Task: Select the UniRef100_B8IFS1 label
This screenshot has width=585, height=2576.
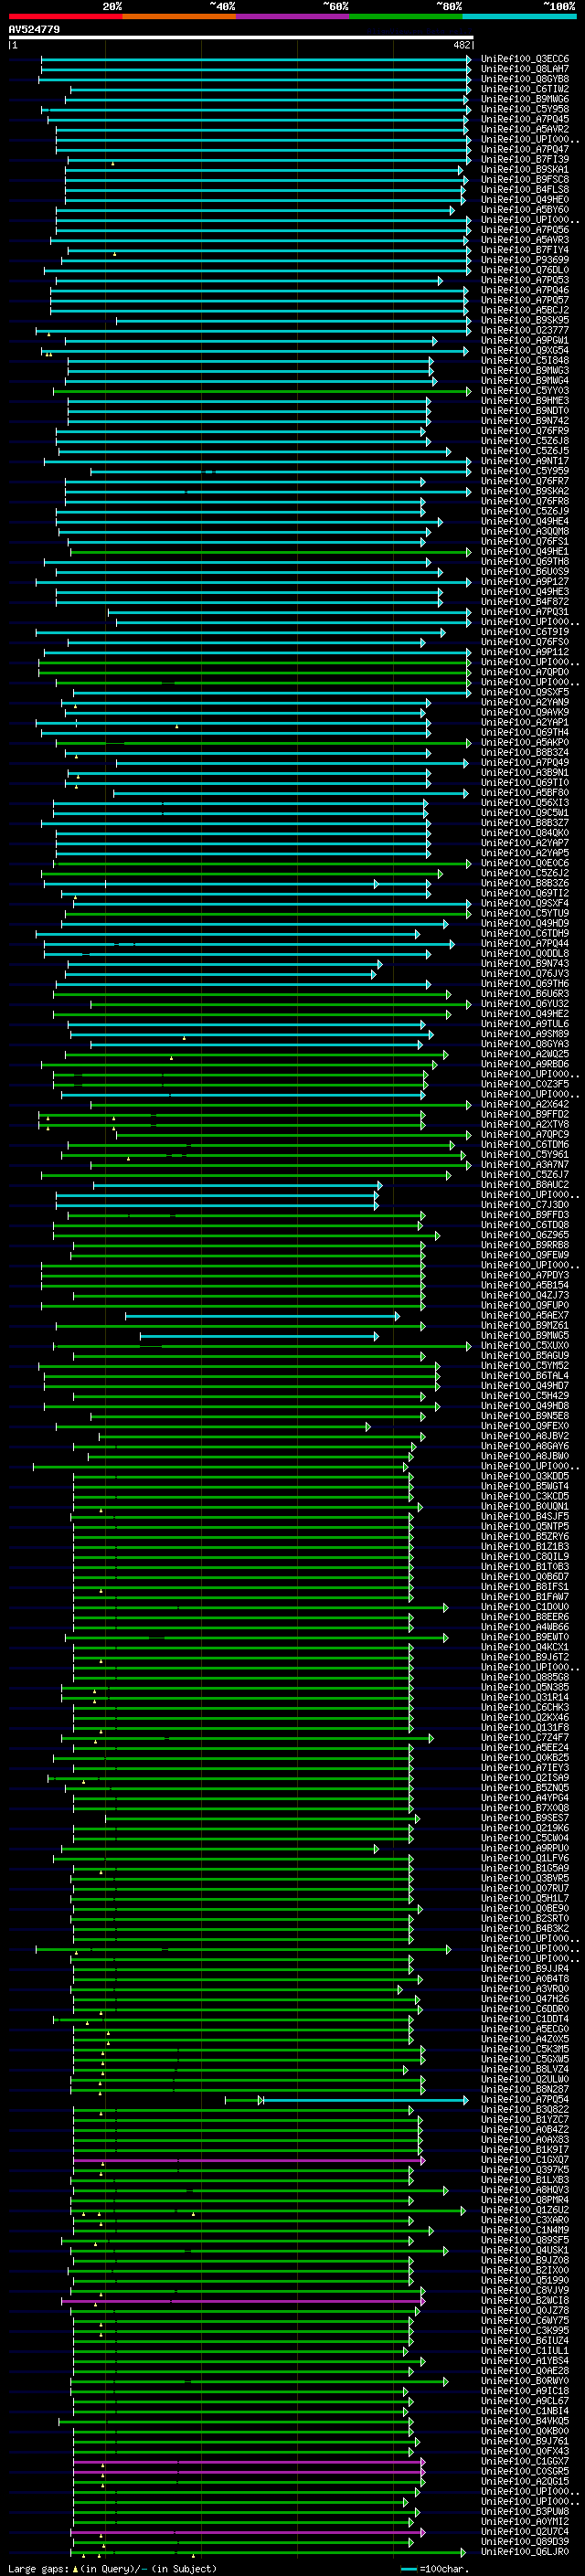Action: point(525,1587)
